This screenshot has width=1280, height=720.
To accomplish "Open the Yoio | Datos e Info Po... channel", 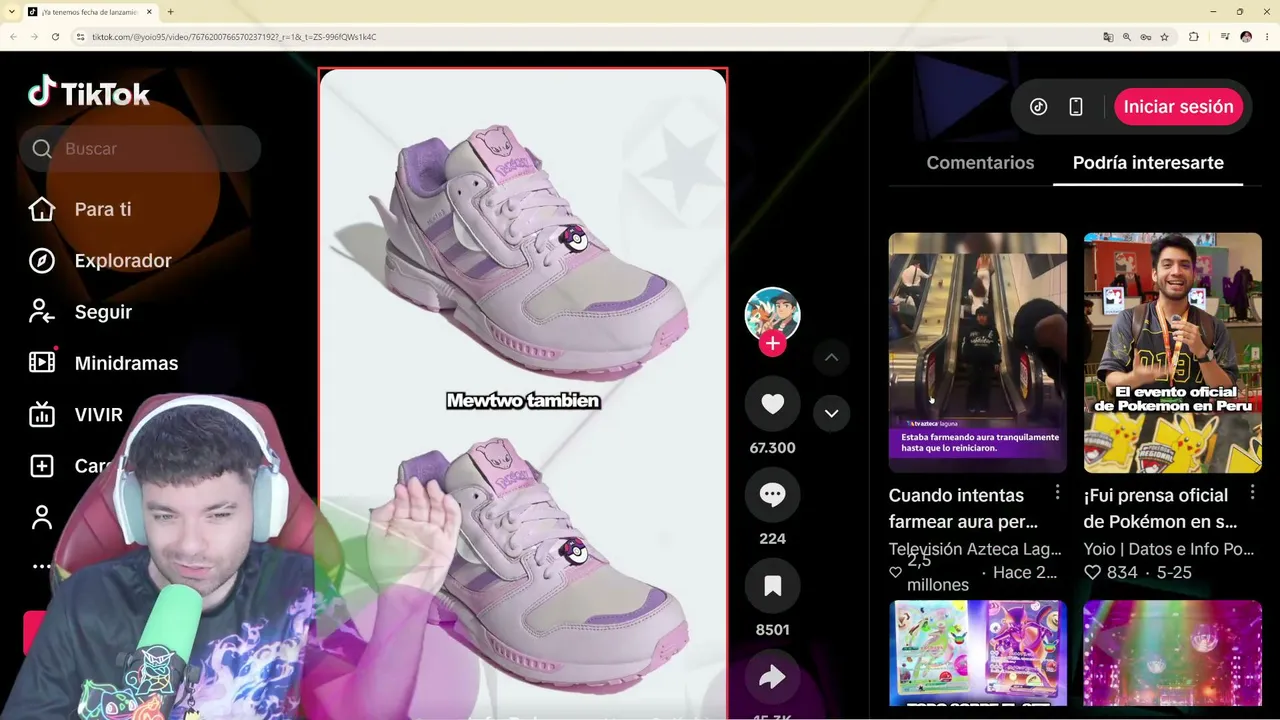I will [1168, 549].
